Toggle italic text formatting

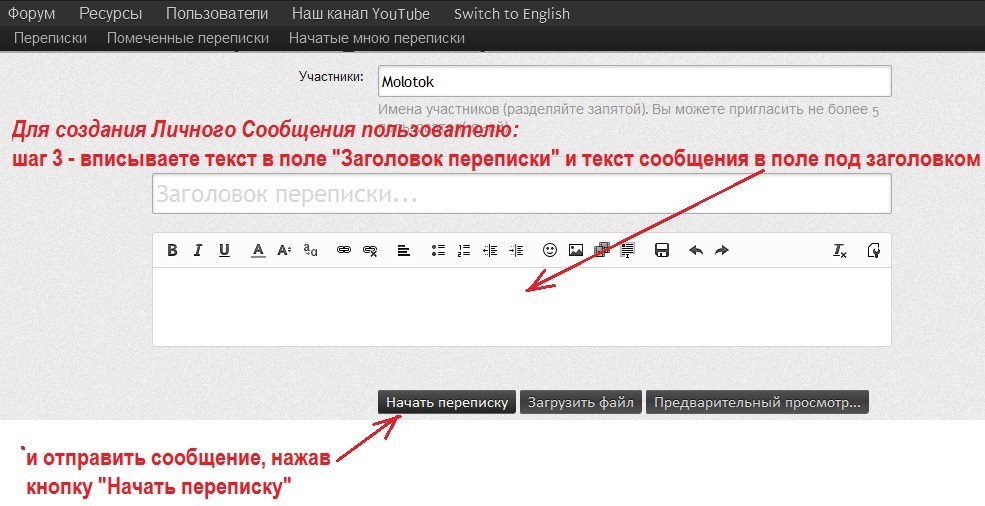coord(198,251)
